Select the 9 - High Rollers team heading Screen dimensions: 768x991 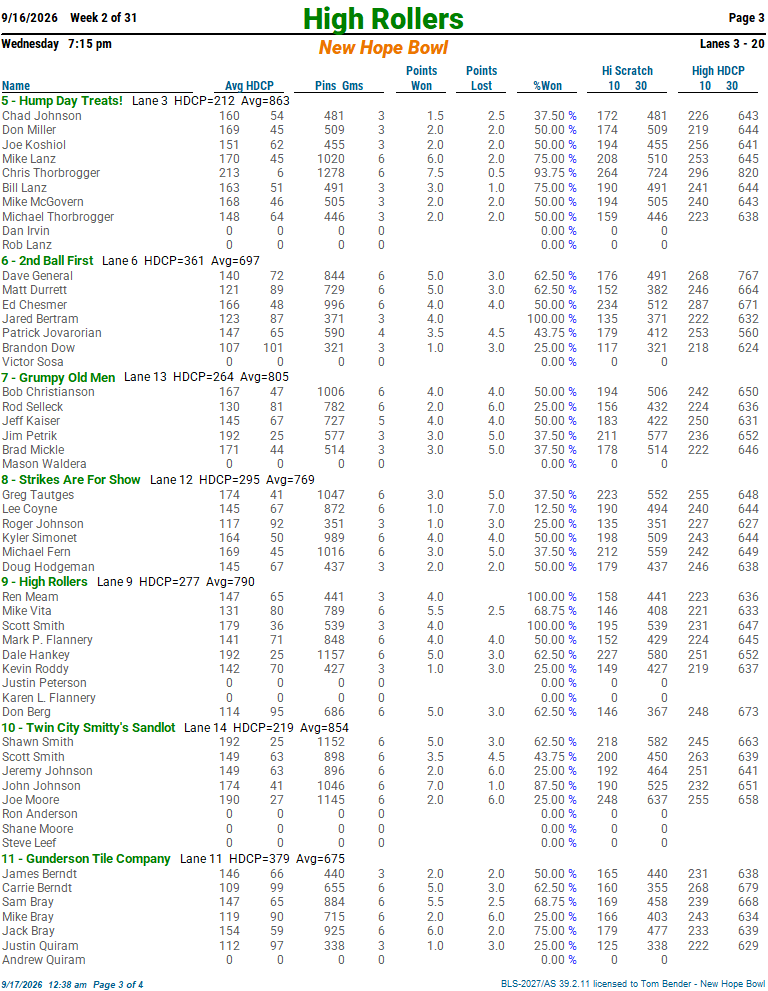point(44,581)
